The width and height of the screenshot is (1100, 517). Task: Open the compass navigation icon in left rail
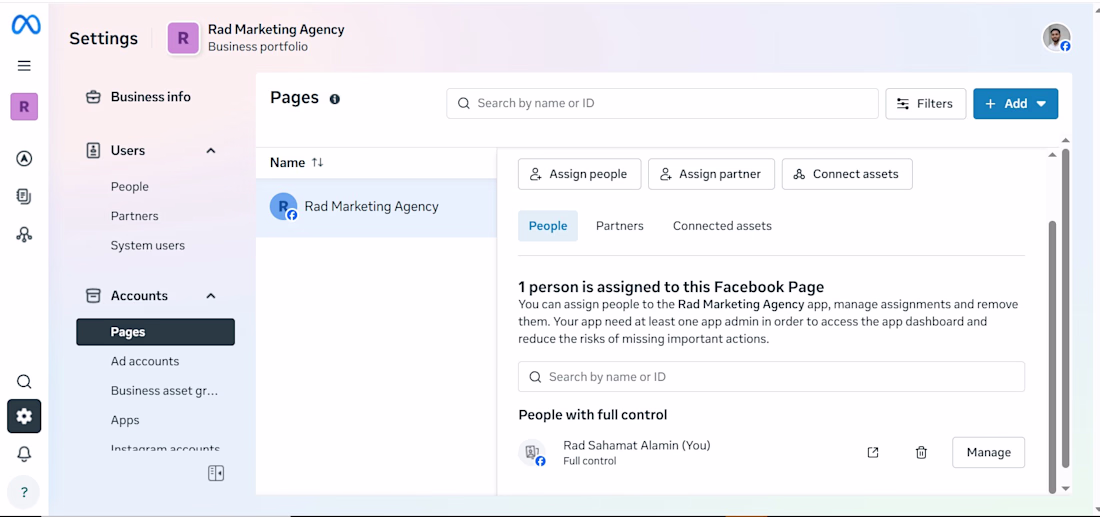(24, 159)
